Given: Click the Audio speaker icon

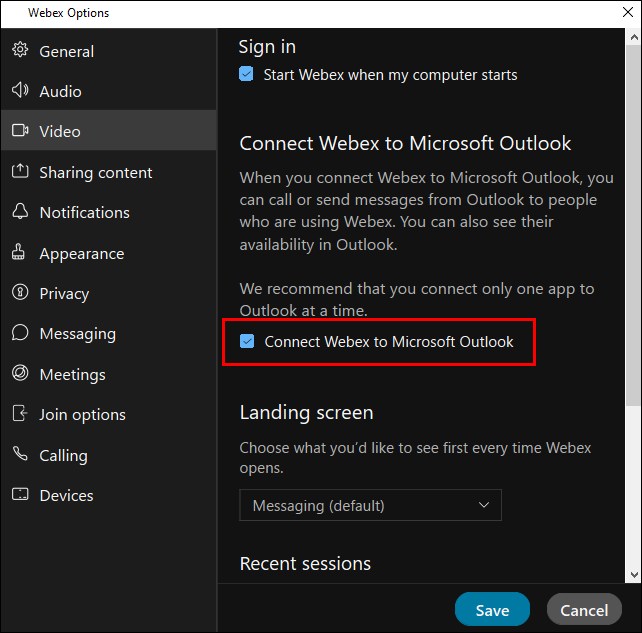Looking at the screenshot, I should (20, 90).
